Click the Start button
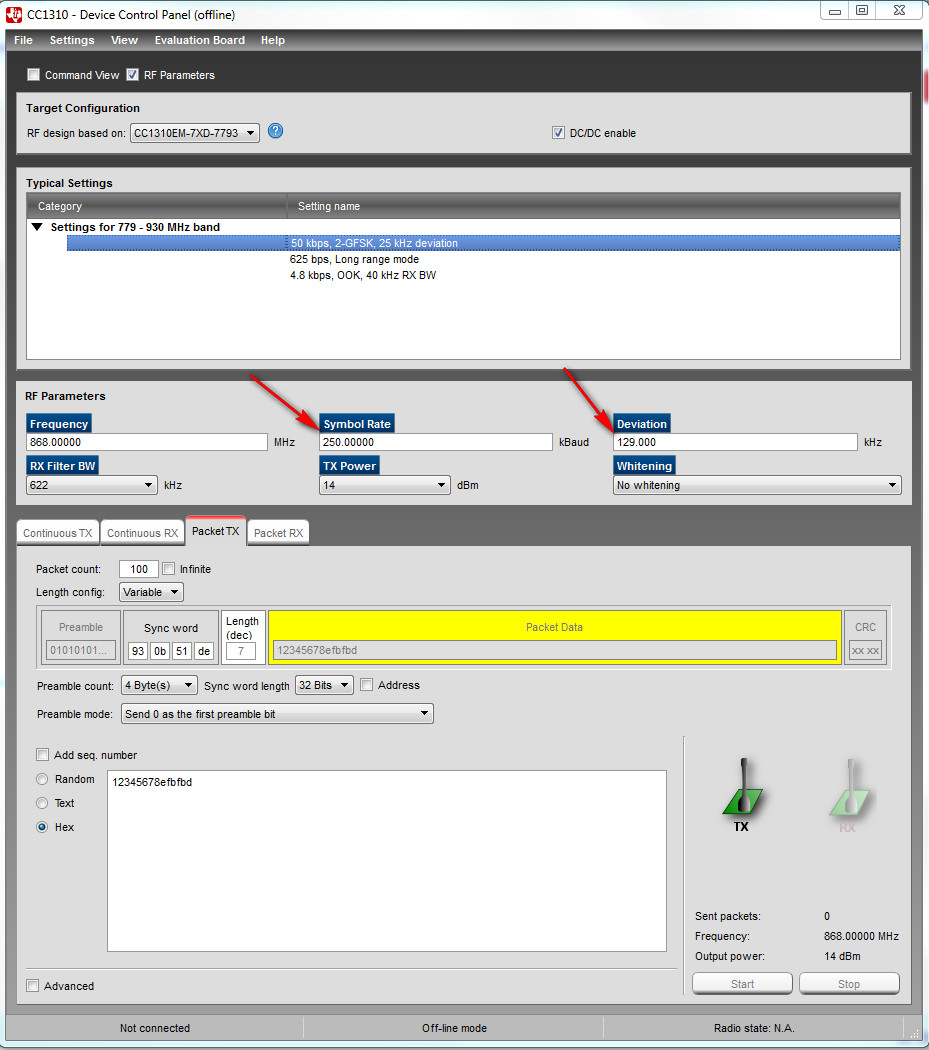929x1050 pixels. tap(742, 984)
